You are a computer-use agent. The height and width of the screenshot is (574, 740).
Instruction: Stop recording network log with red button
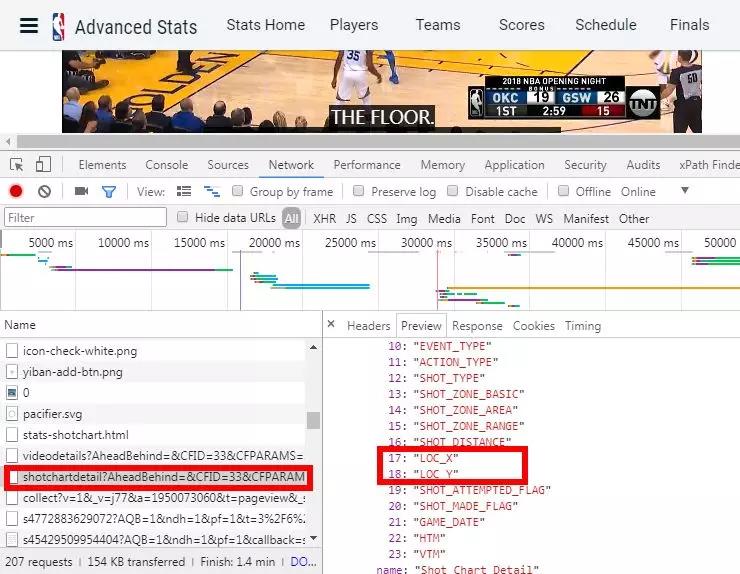pyautogui.click(x=16, y=191)
